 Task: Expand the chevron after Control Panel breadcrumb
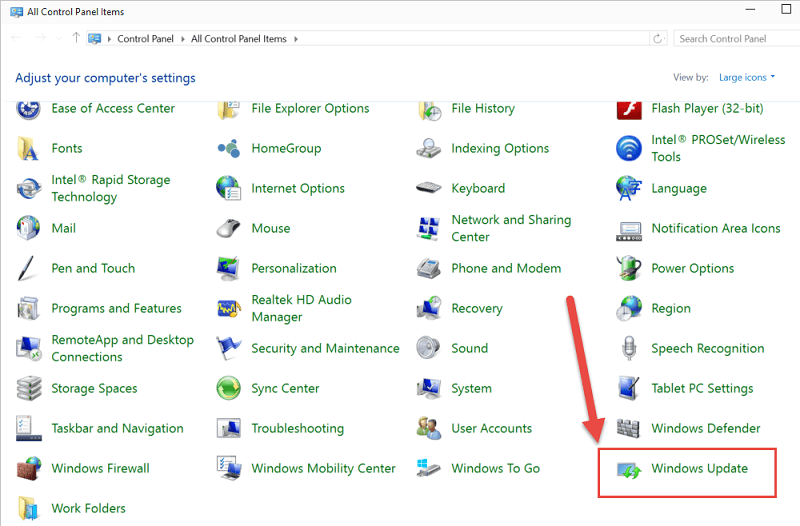182,39
